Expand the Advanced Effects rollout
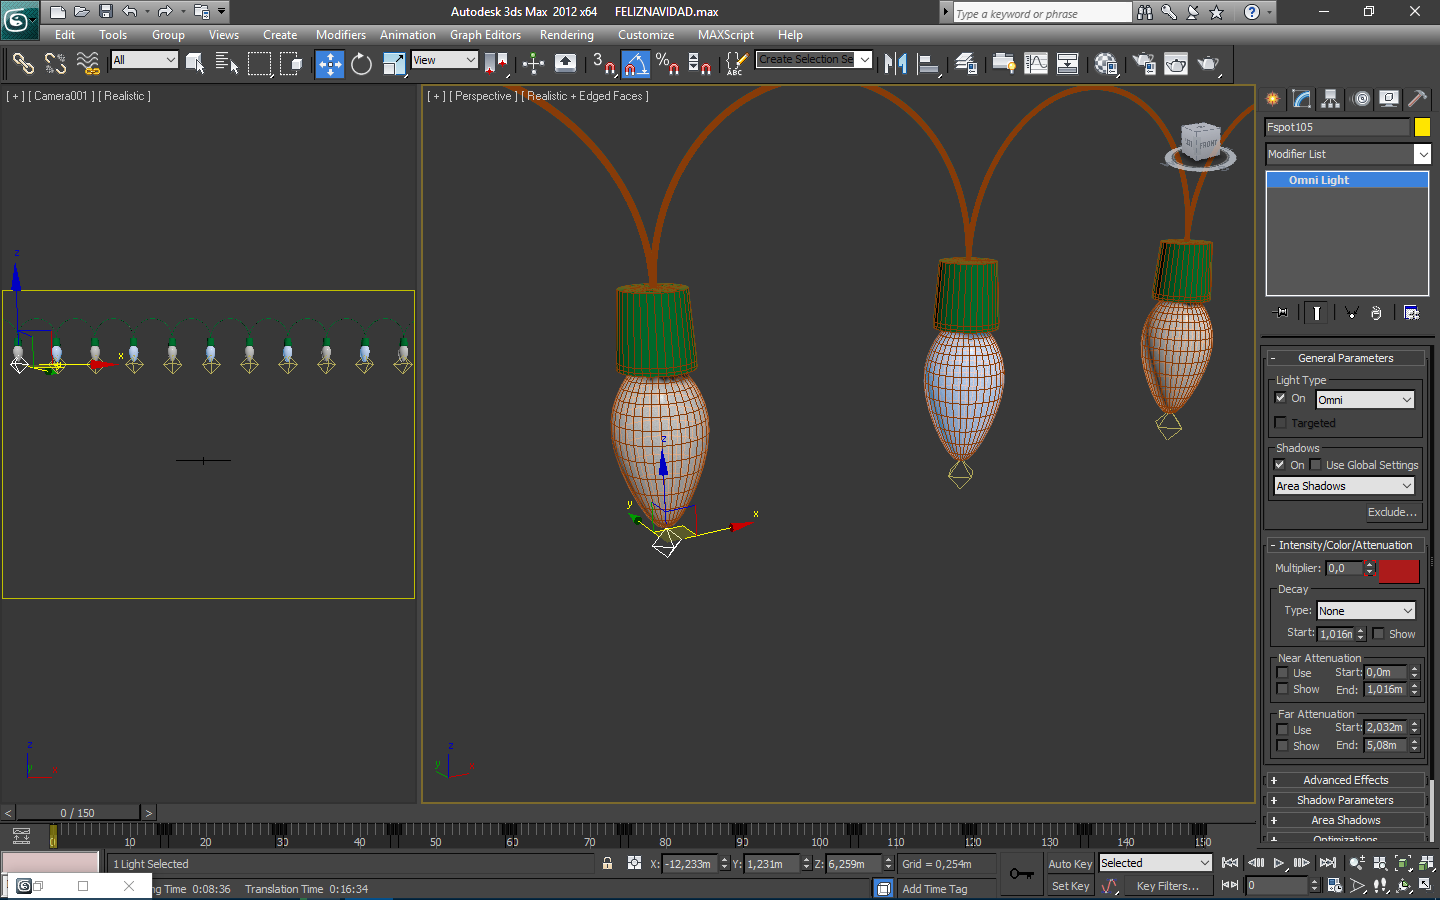The image size is (1440, 900). pyautogui.click(x=1345, y=780)
